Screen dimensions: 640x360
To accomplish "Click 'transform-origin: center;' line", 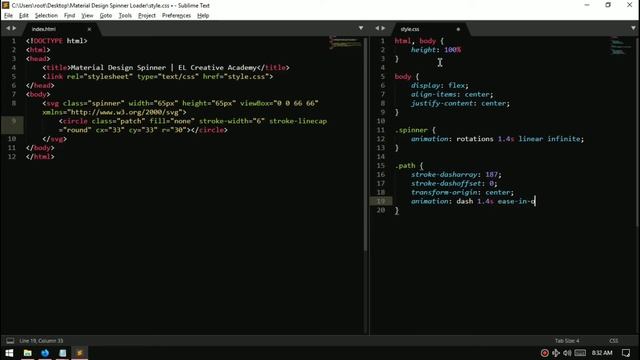I will [462, 193].
